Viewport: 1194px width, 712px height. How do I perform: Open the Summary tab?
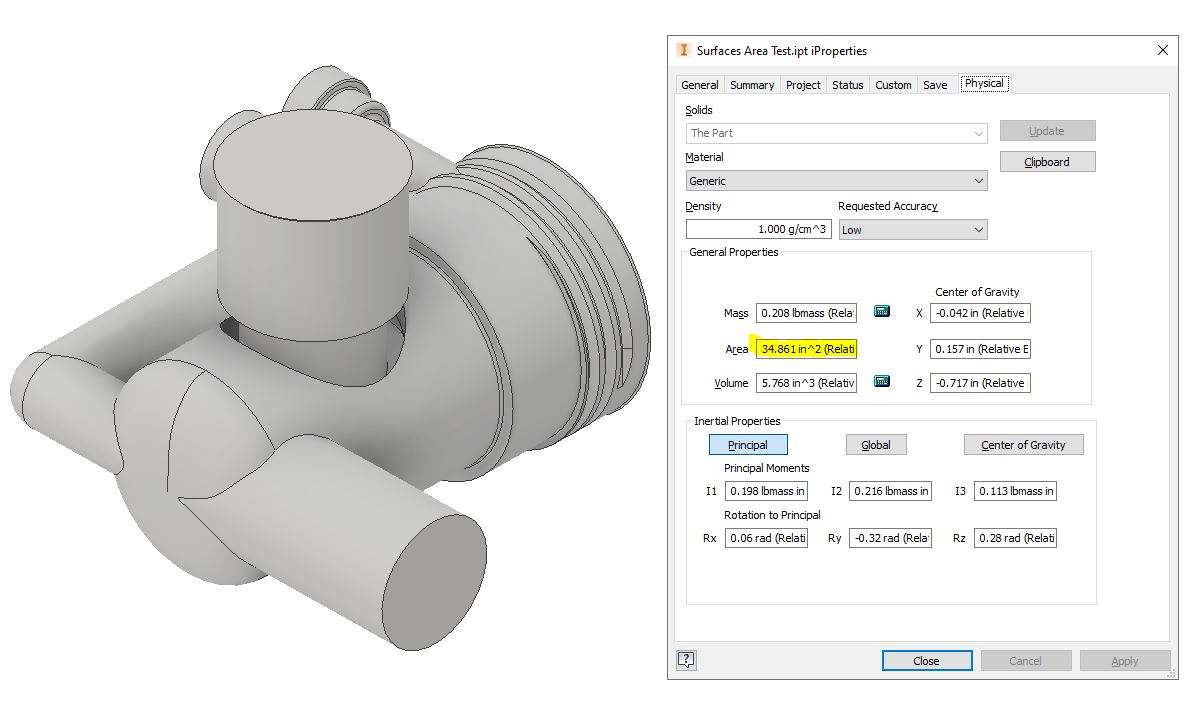tap(752, 85)
